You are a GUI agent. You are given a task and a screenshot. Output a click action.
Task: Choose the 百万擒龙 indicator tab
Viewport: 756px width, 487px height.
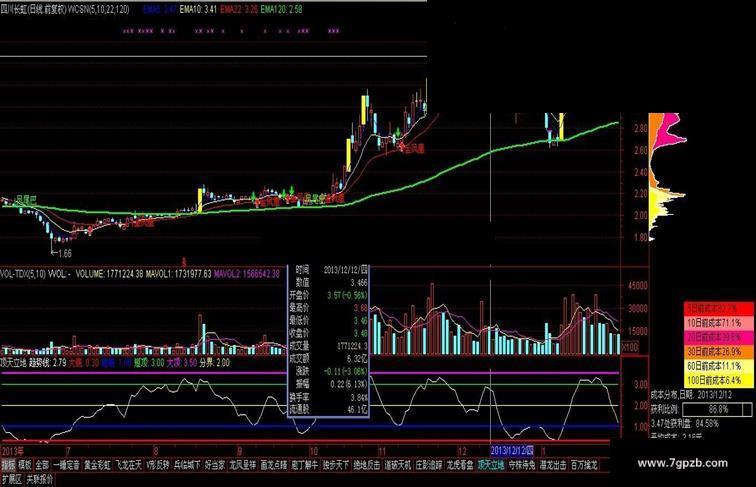point(584,465)
